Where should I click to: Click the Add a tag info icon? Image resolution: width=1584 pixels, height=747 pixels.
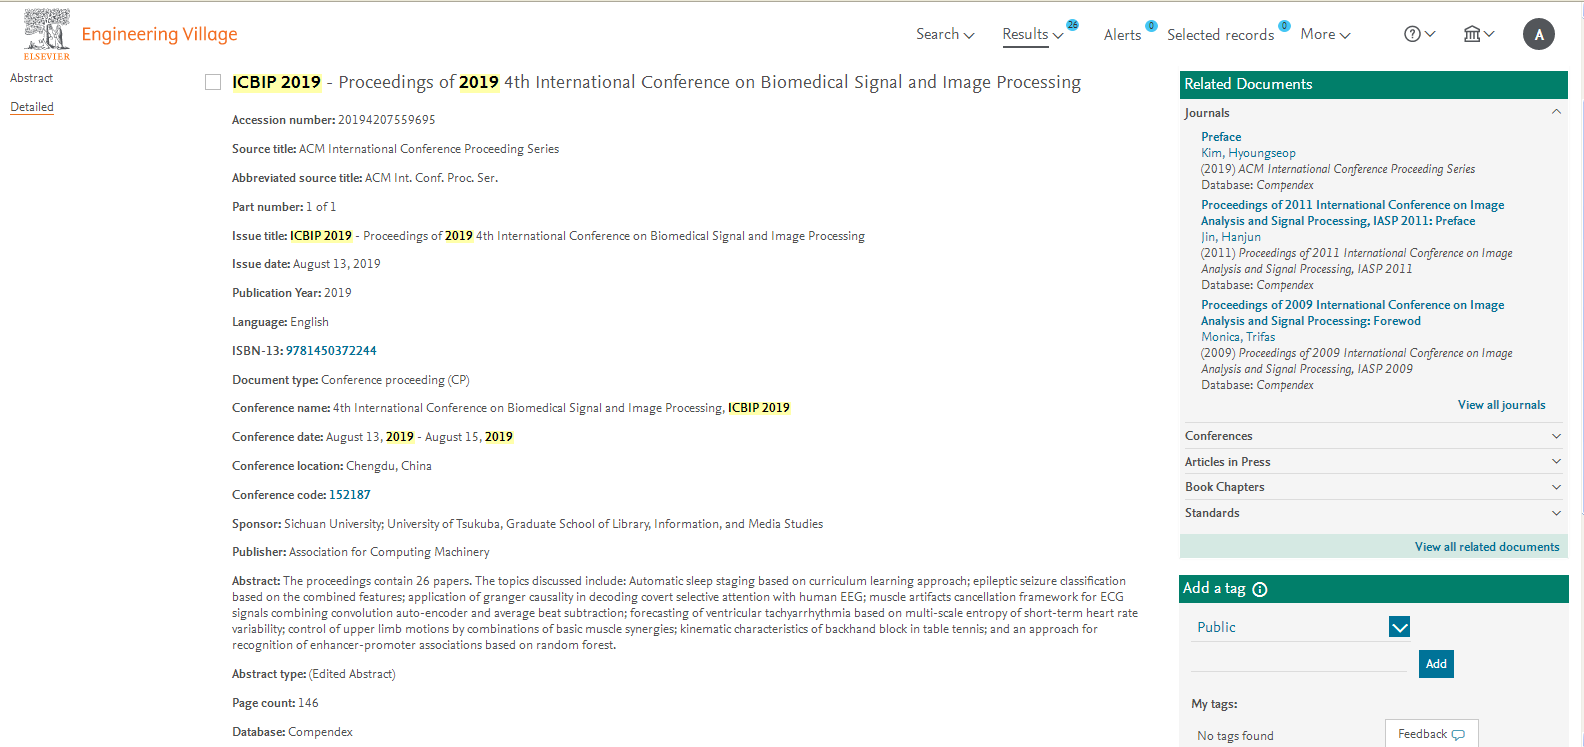click(1260, 589)
